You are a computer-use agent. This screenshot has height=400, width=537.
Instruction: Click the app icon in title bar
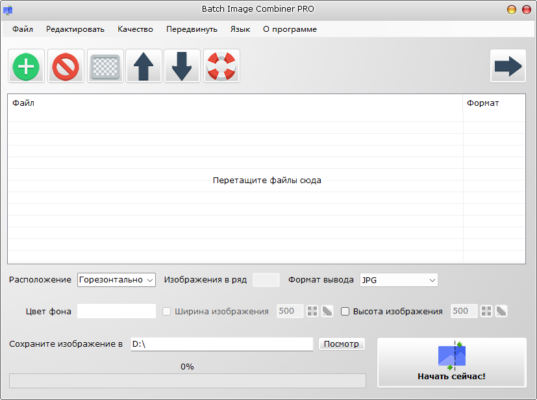pos(8,10)
